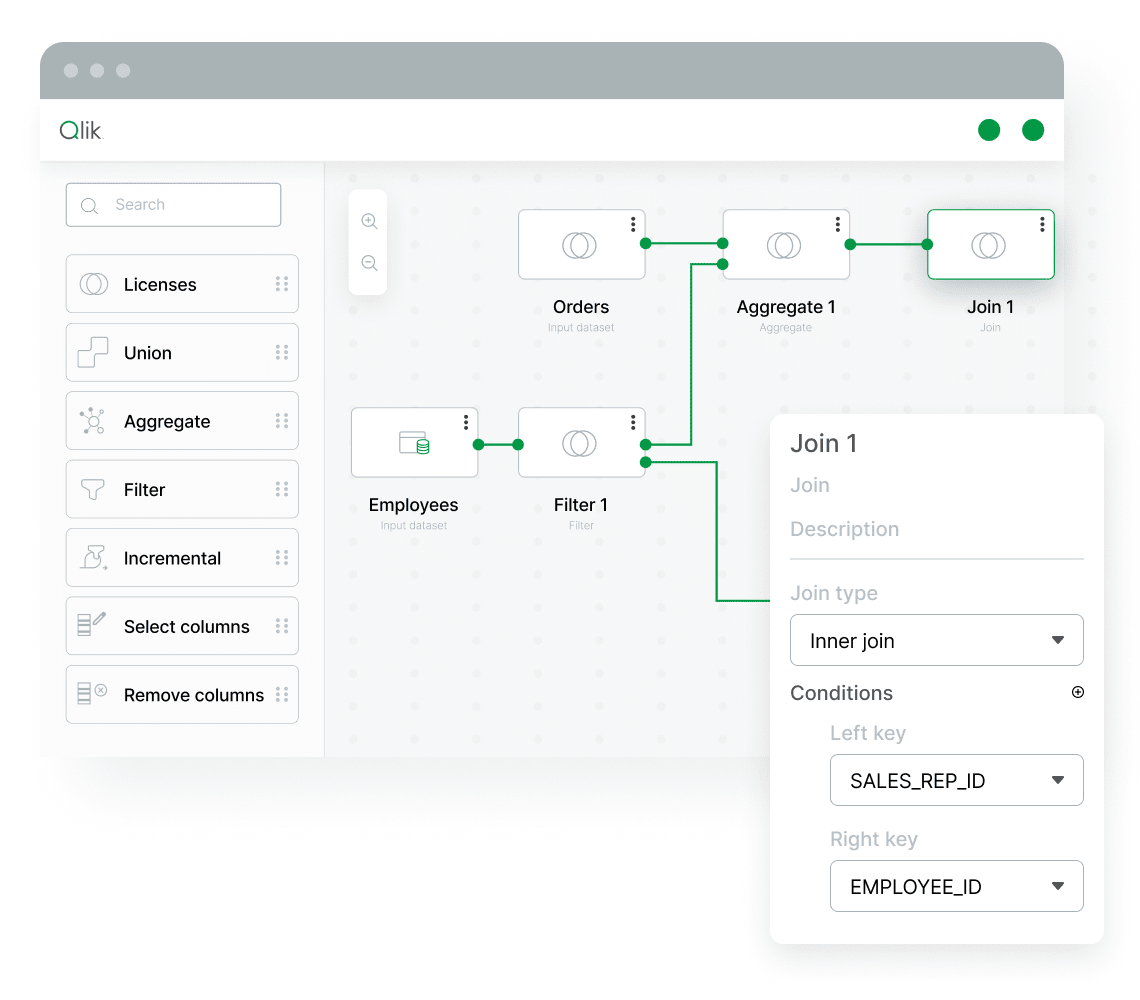Select the Remove columns icon
This screenshot has height=1000, width=1140.
[92, 693]
